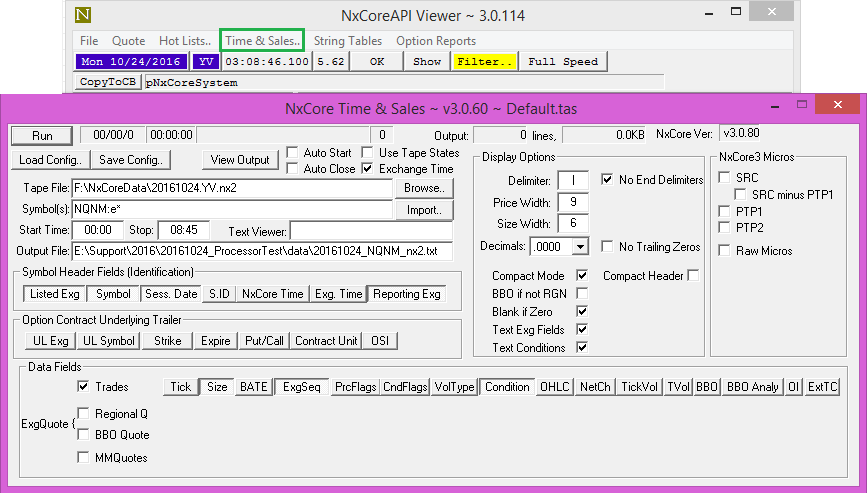Click the Mon 10/24/2016 date button
The height and width of the screenshot is (493, 867).
[131, 61]
